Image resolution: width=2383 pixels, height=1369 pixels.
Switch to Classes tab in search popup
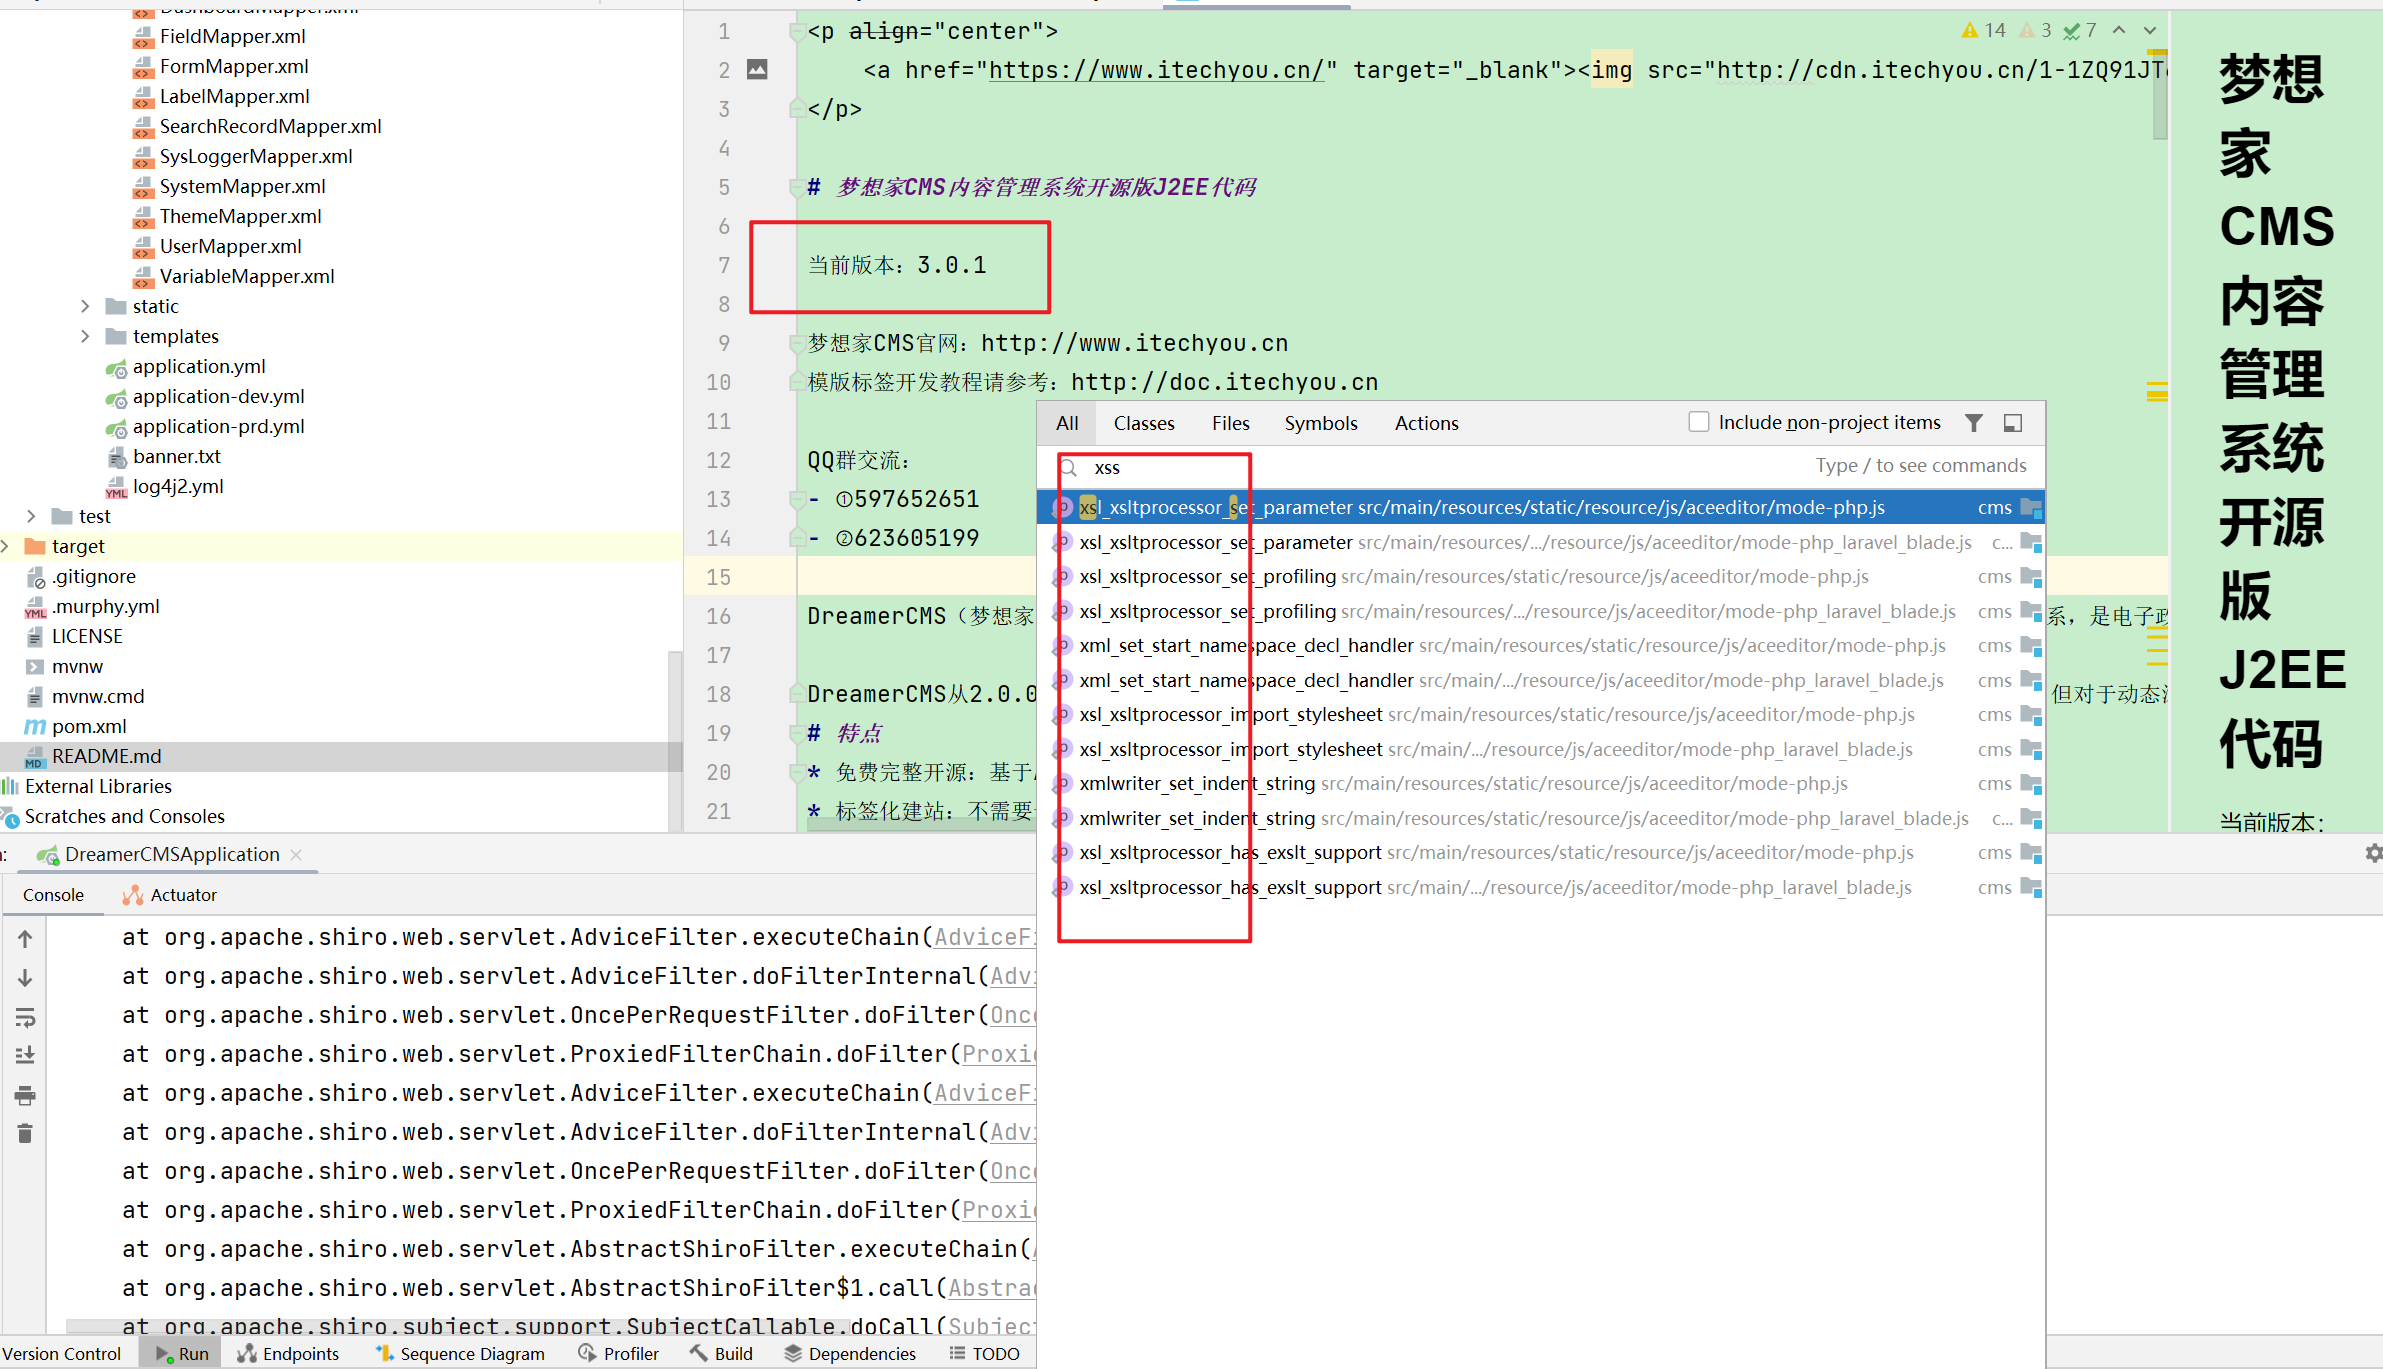1143,423
